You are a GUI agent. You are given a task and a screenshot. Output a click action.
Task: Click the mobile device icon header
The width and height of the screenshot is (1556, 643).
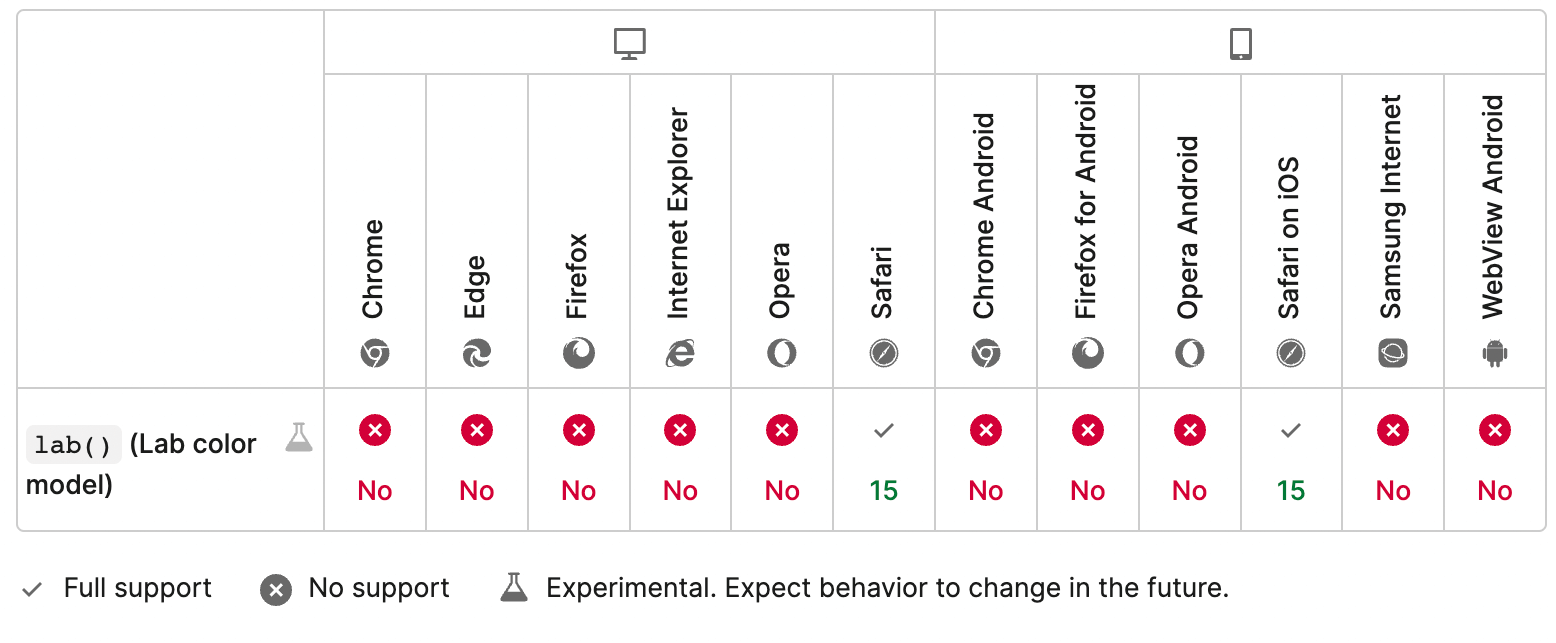pos(1240,43)
